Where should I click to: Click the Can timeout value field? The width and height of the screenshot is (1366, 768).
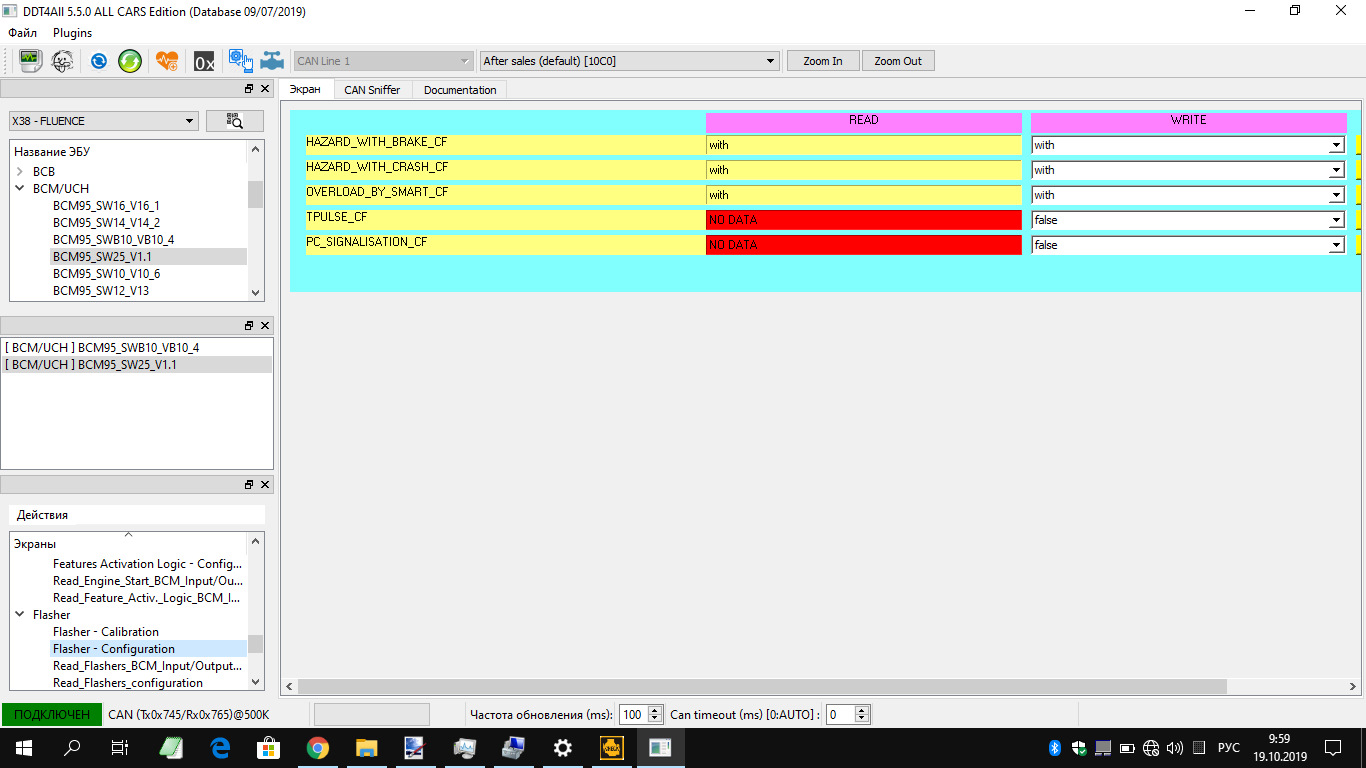point(840,715)
